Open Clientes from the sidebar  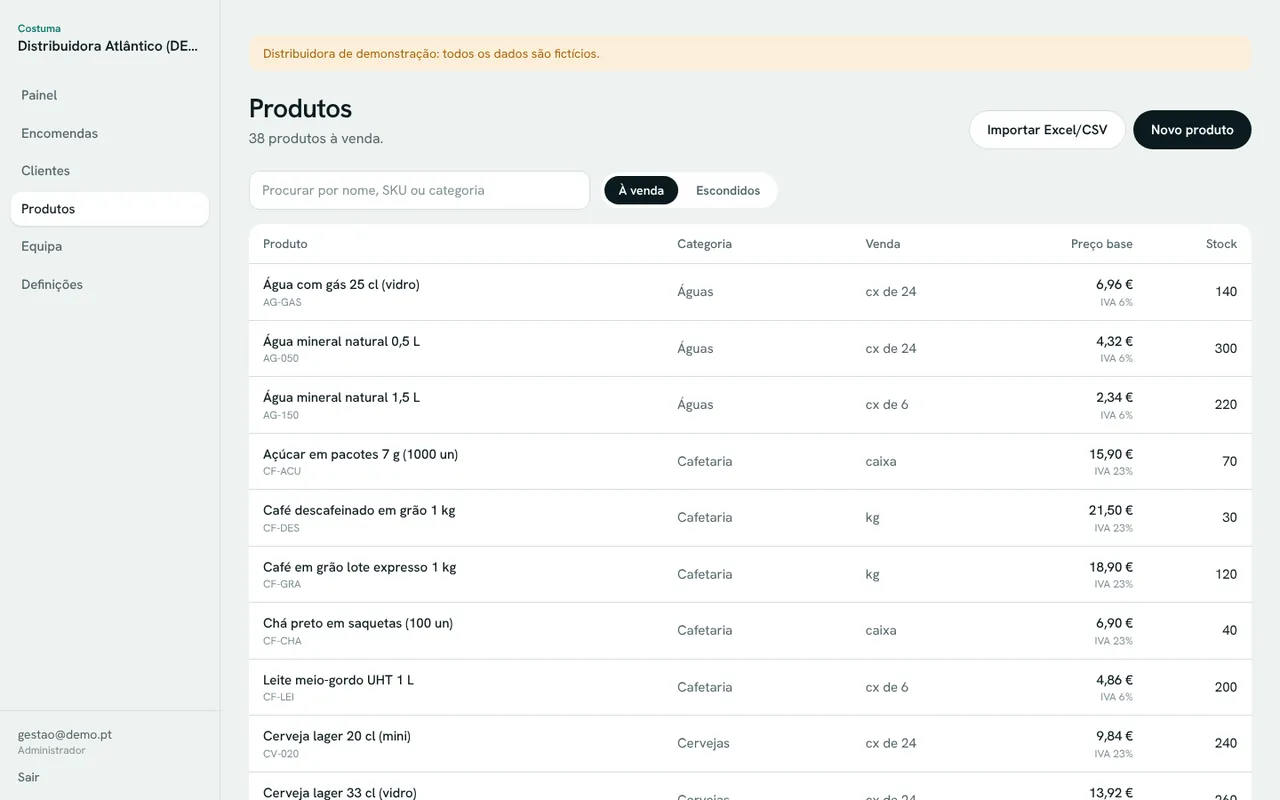(x=110, y=171)
